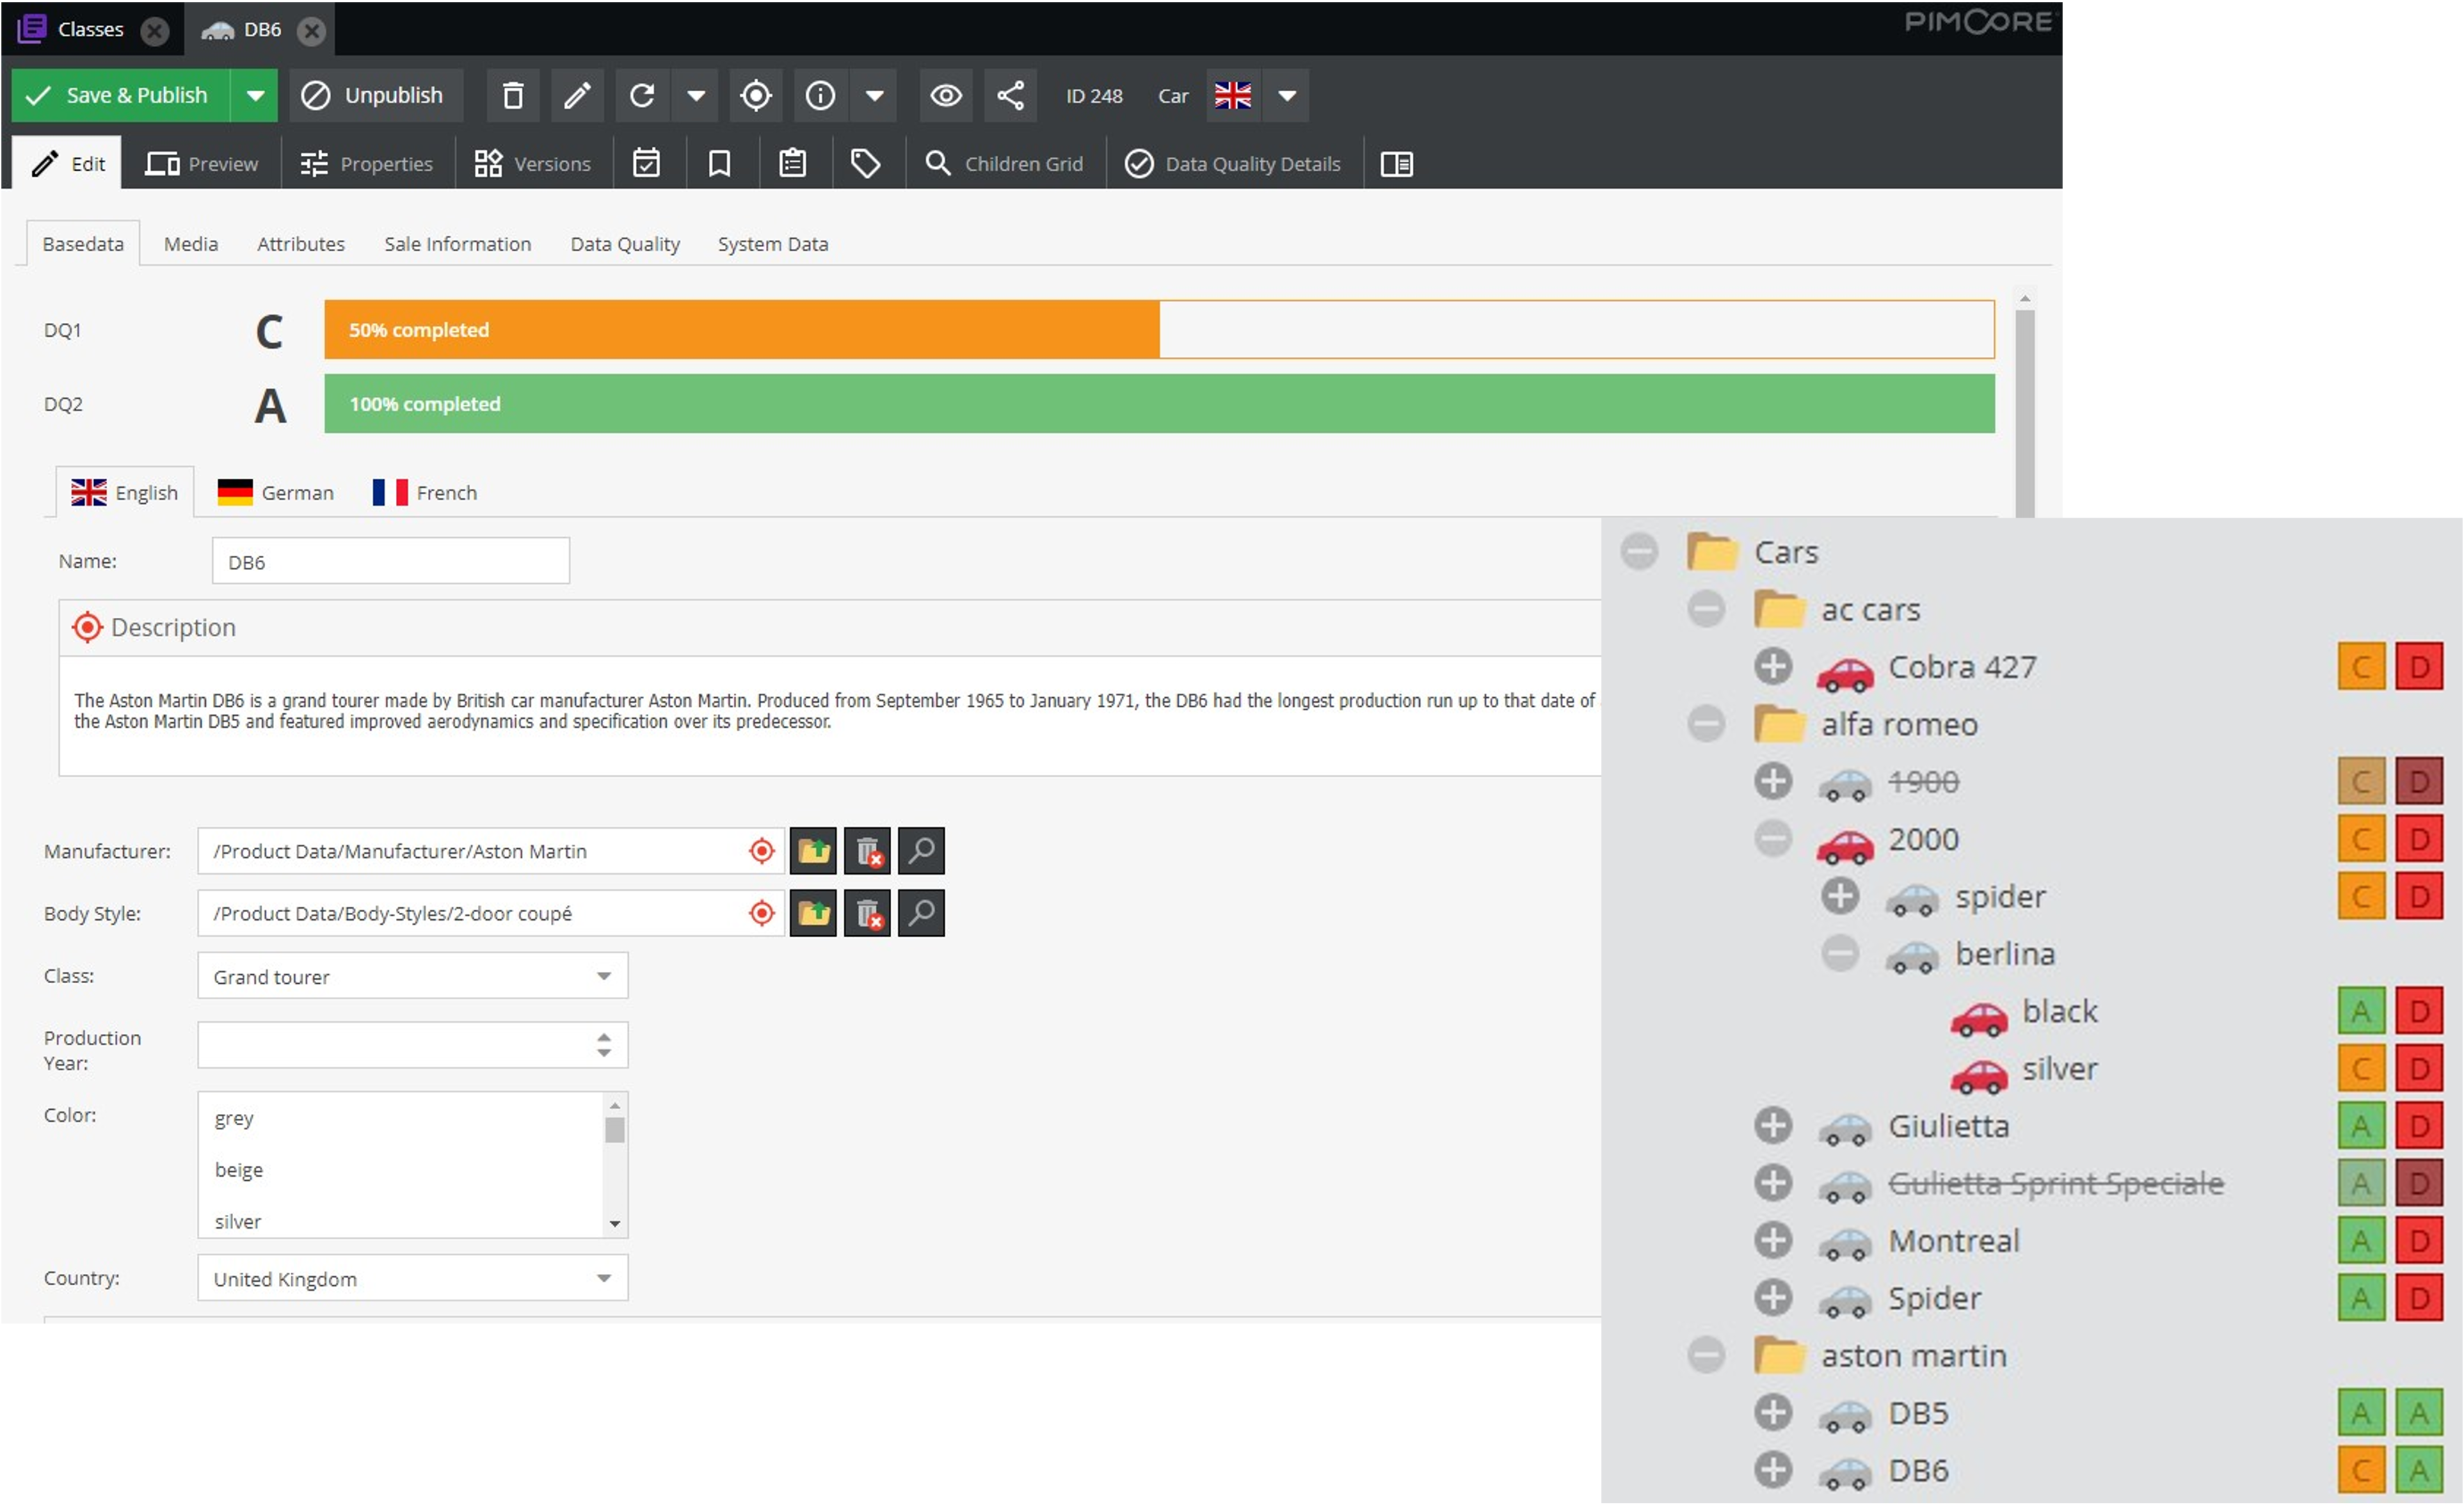The width and height of the screenshot is (2464, 1505).
Task: Collapse the Cars folder in tree
Action: pos(1639,552)
